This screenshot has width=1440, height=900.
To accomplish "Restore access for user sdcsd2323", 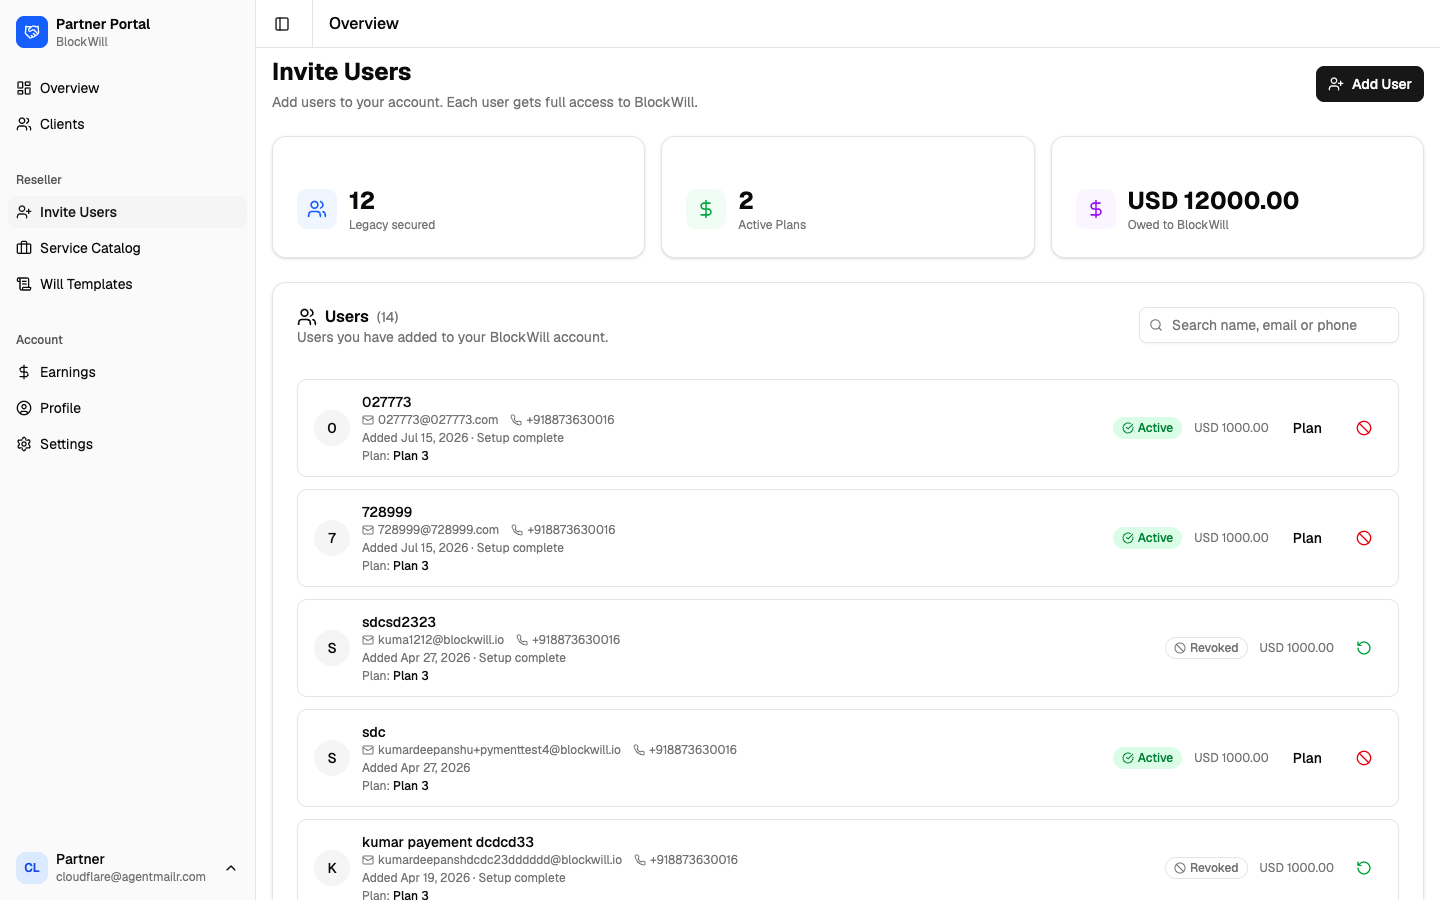I will (x=1364, y=648).
